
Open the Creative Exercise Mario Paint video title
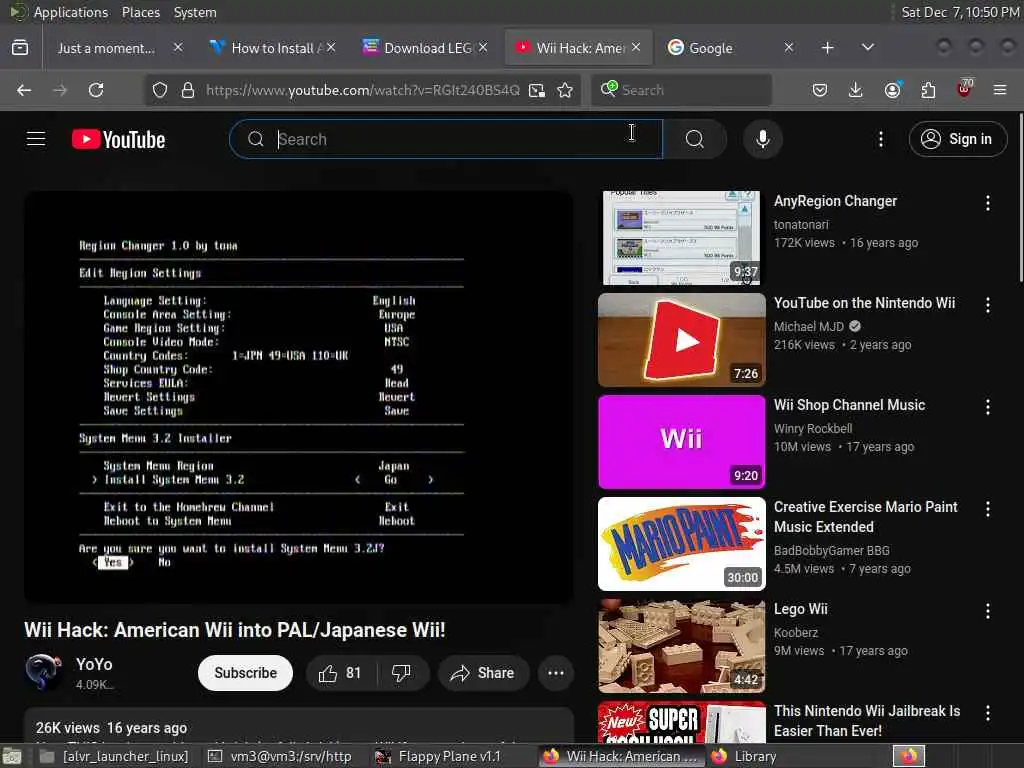pyautogui.click(x=865, y=517)
